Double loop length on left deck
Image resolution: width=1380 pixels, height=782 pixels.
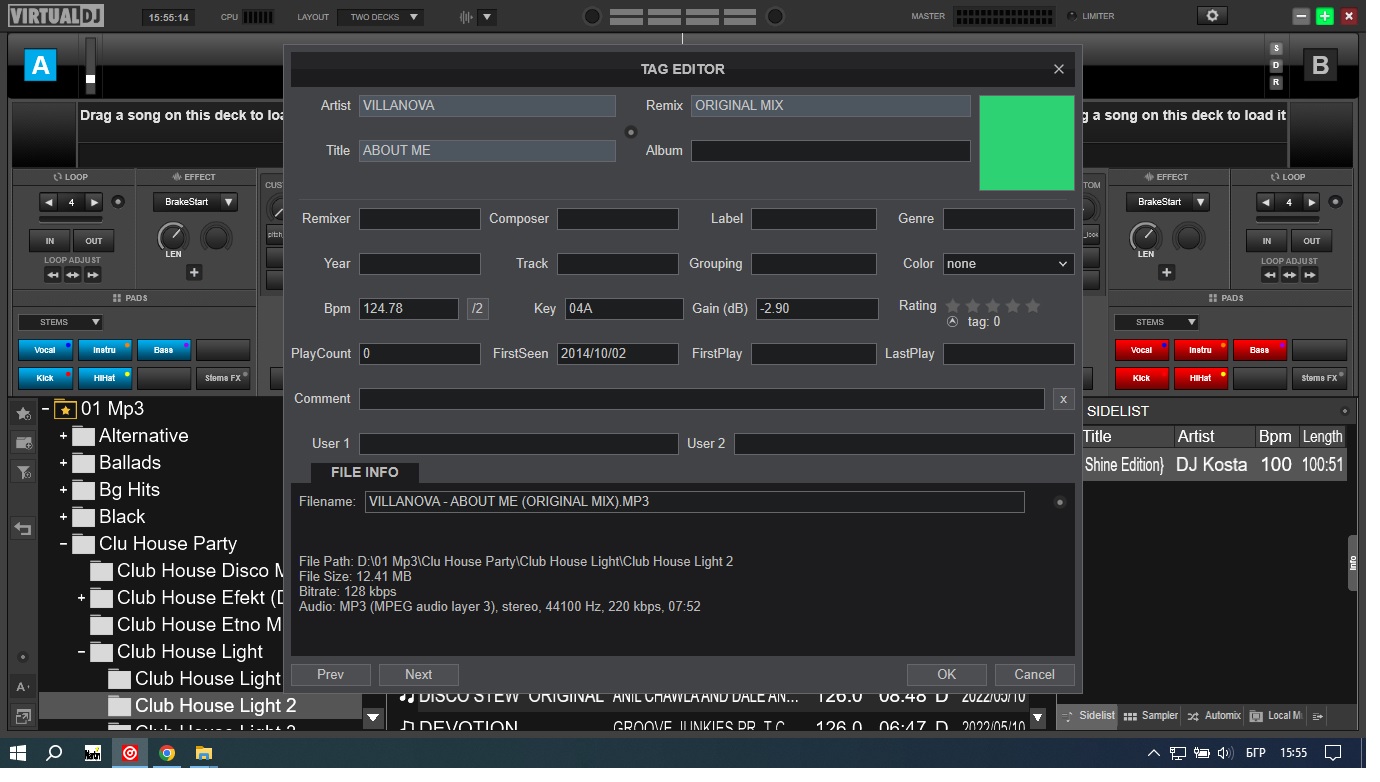click(x=94, y=202)
